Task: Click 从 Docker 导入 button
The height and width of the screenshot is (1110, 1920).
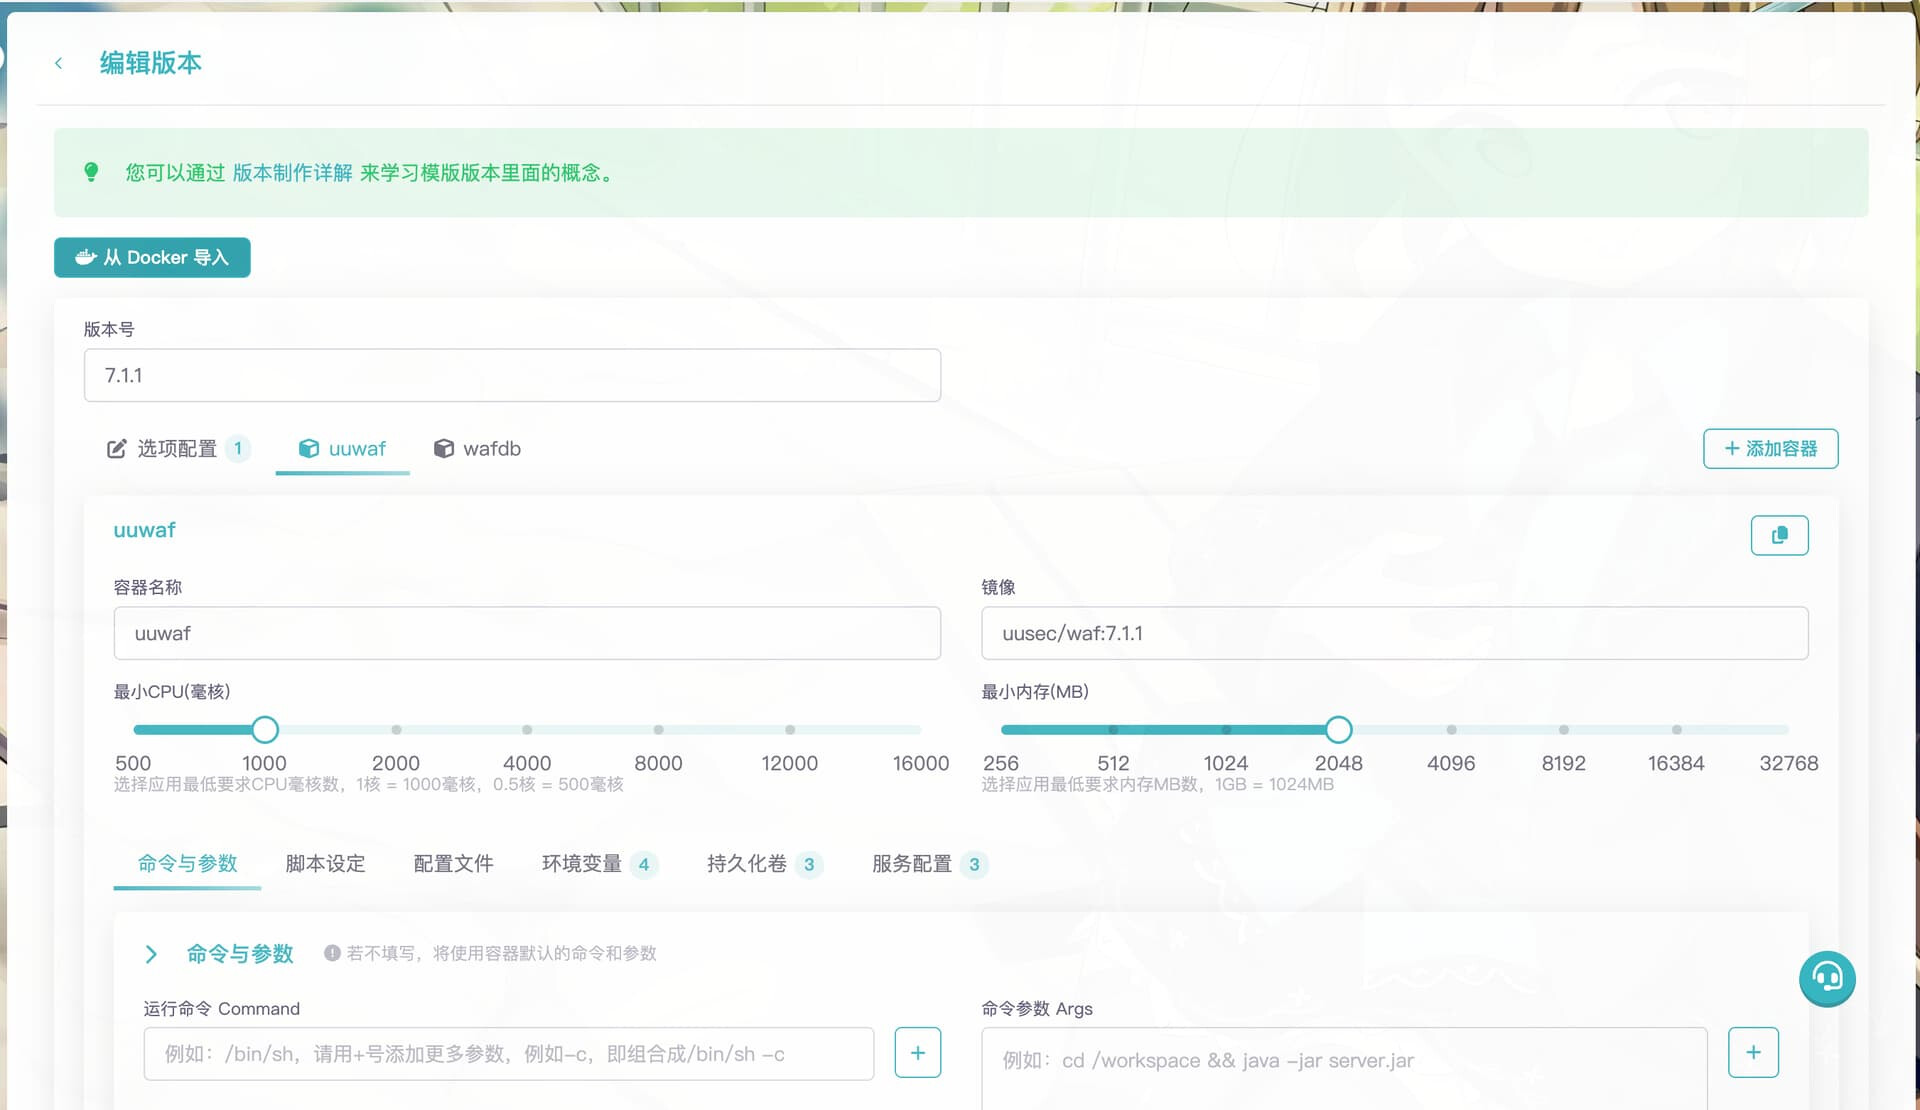Action: click(152, 257)
